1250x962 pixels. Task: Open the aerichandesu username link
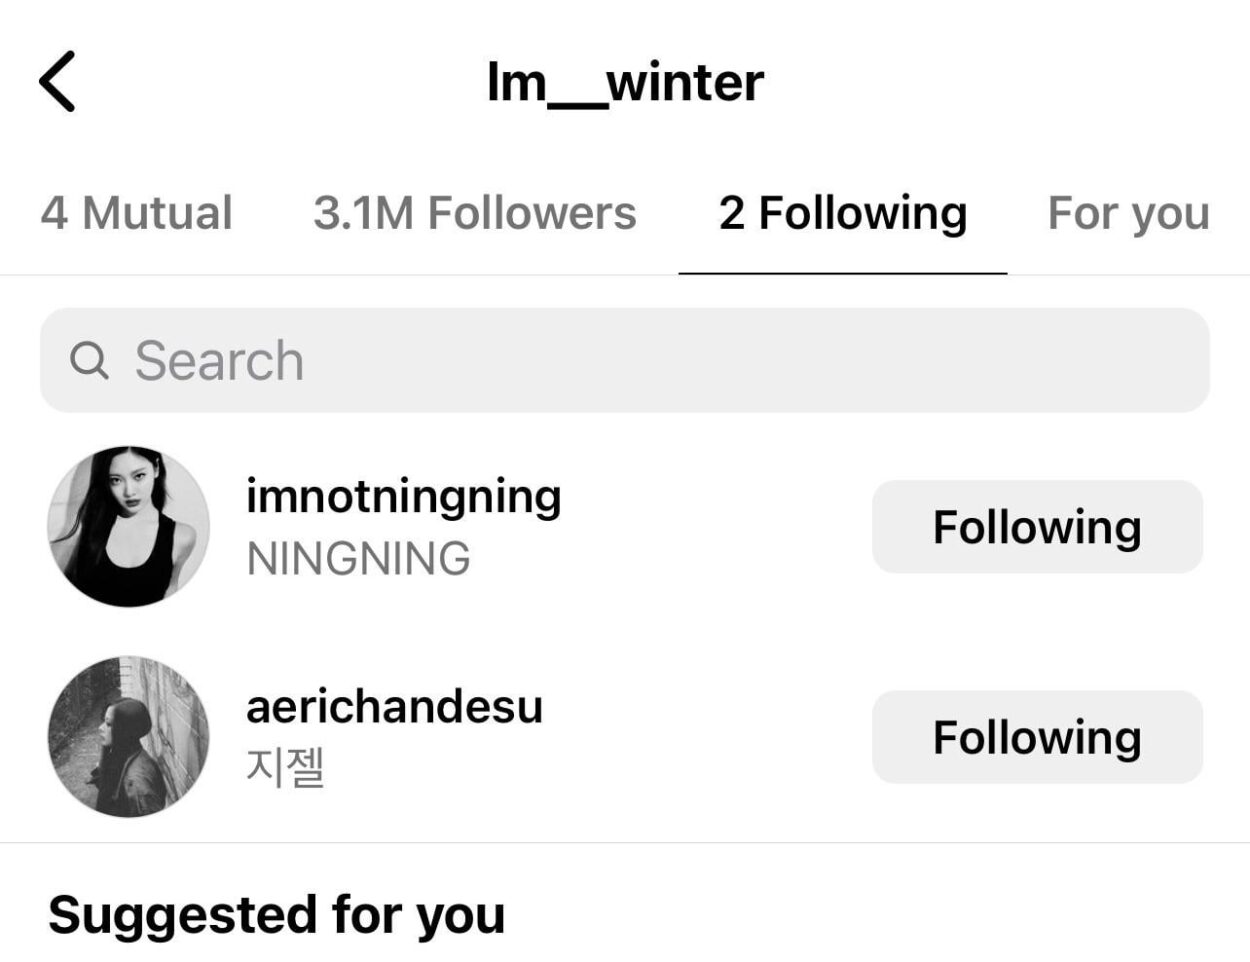click(392, 707)
